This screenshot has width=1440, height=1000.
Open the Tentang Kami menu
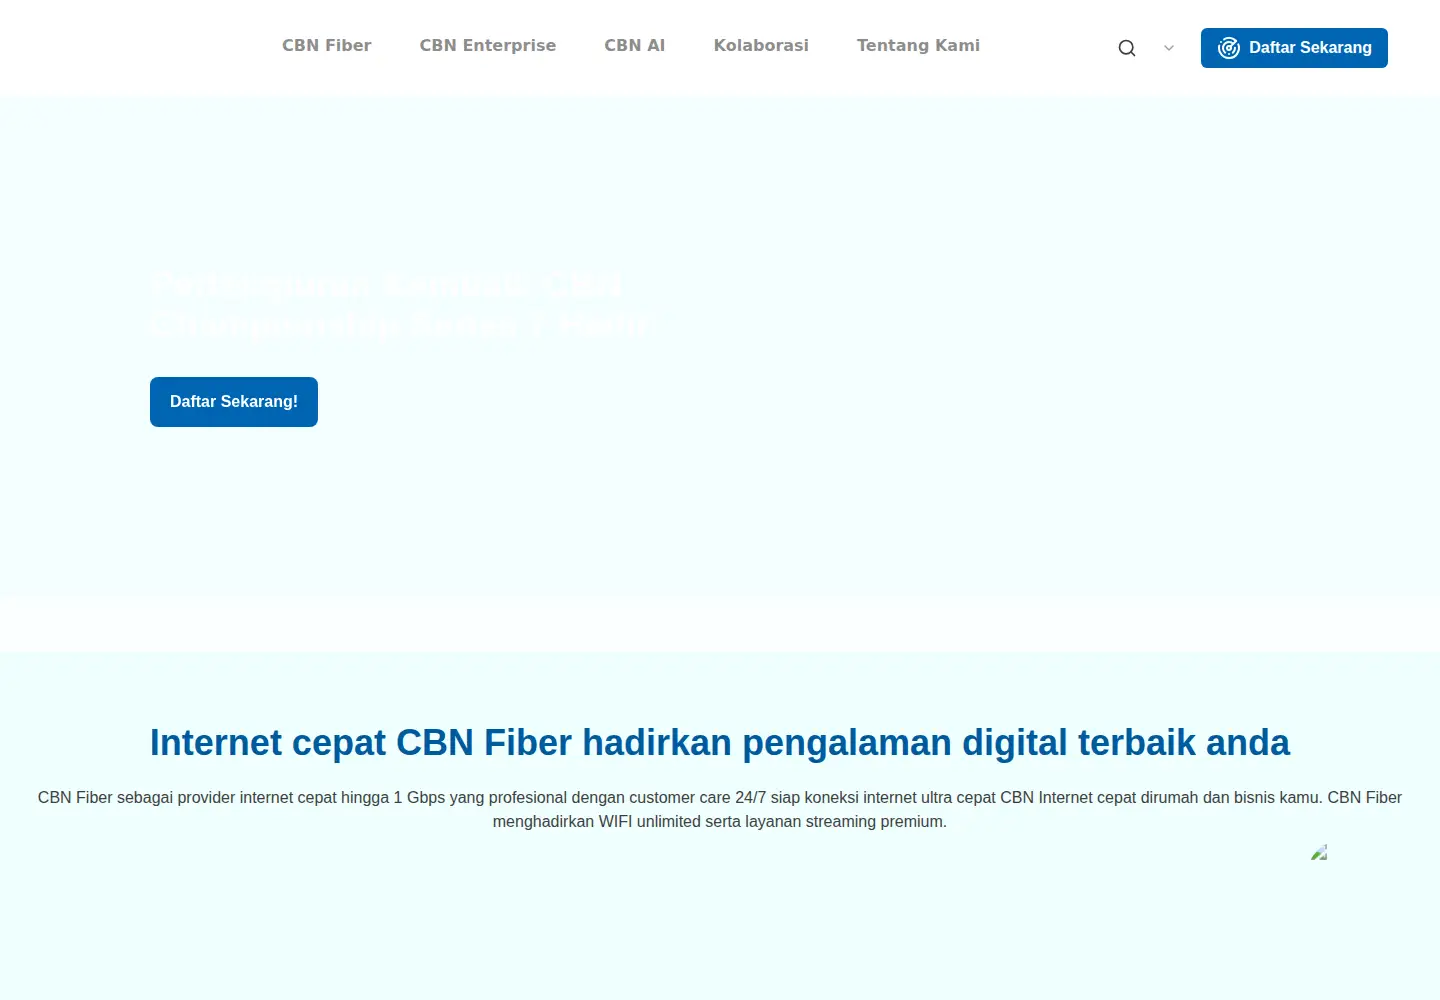tap(918, 46)
